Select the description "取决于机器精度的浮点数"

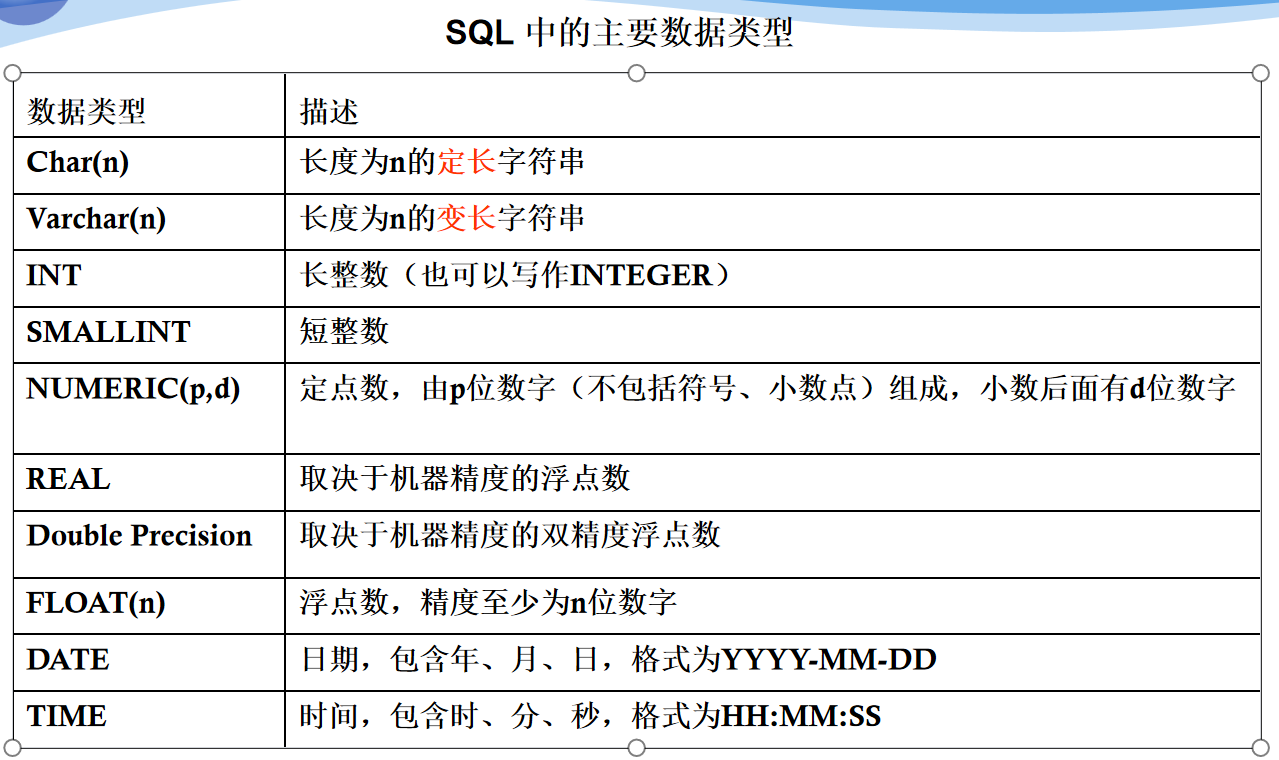coord(465,478)
